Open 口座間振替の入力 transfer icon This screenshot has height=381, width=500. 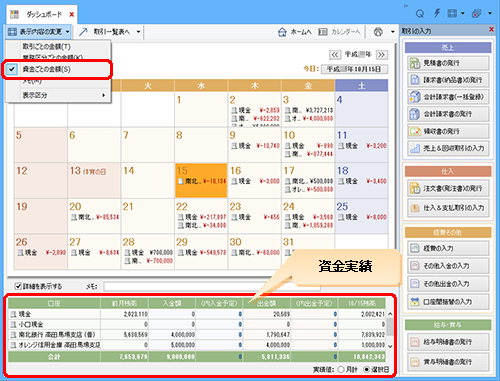click(415, 302)
